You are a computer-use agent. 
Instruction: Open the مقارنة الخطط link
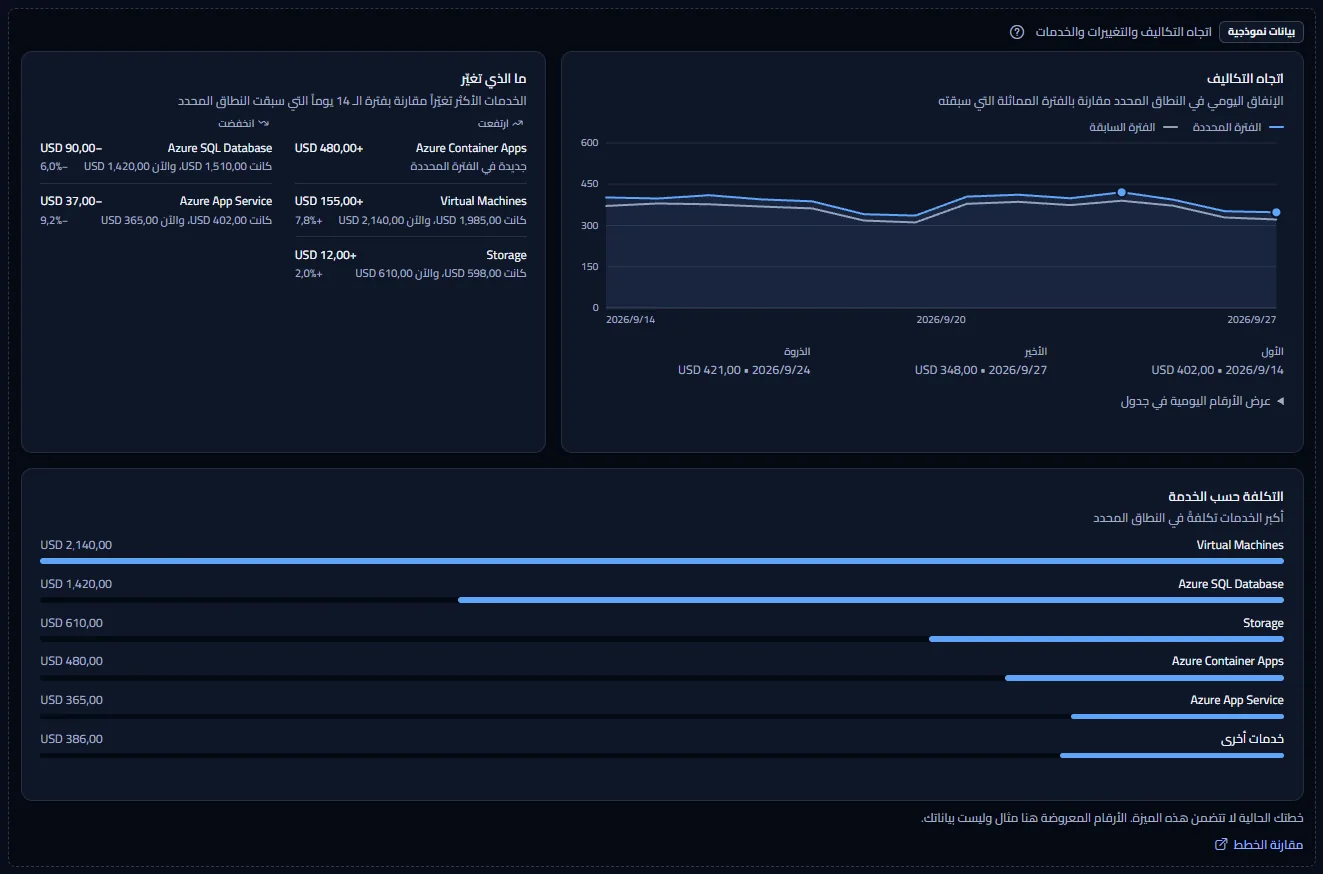coord(1258,845)
